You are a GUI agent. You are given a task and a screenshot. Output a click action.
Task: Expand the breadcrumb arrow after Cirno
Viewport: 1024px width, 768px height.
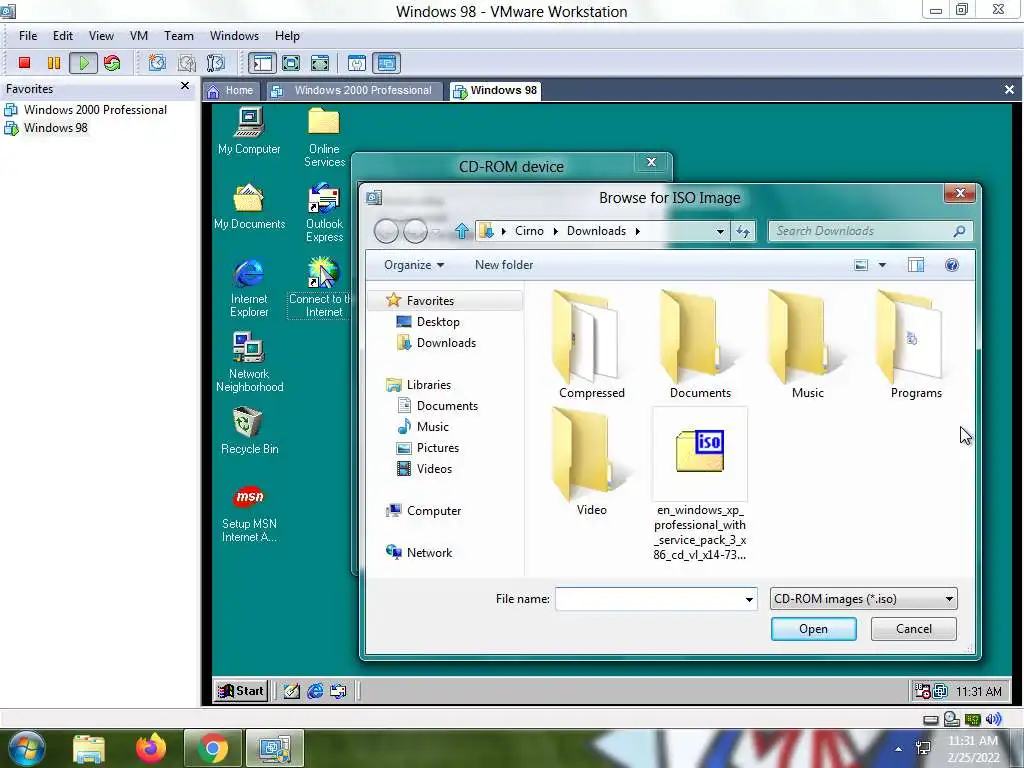555,231
